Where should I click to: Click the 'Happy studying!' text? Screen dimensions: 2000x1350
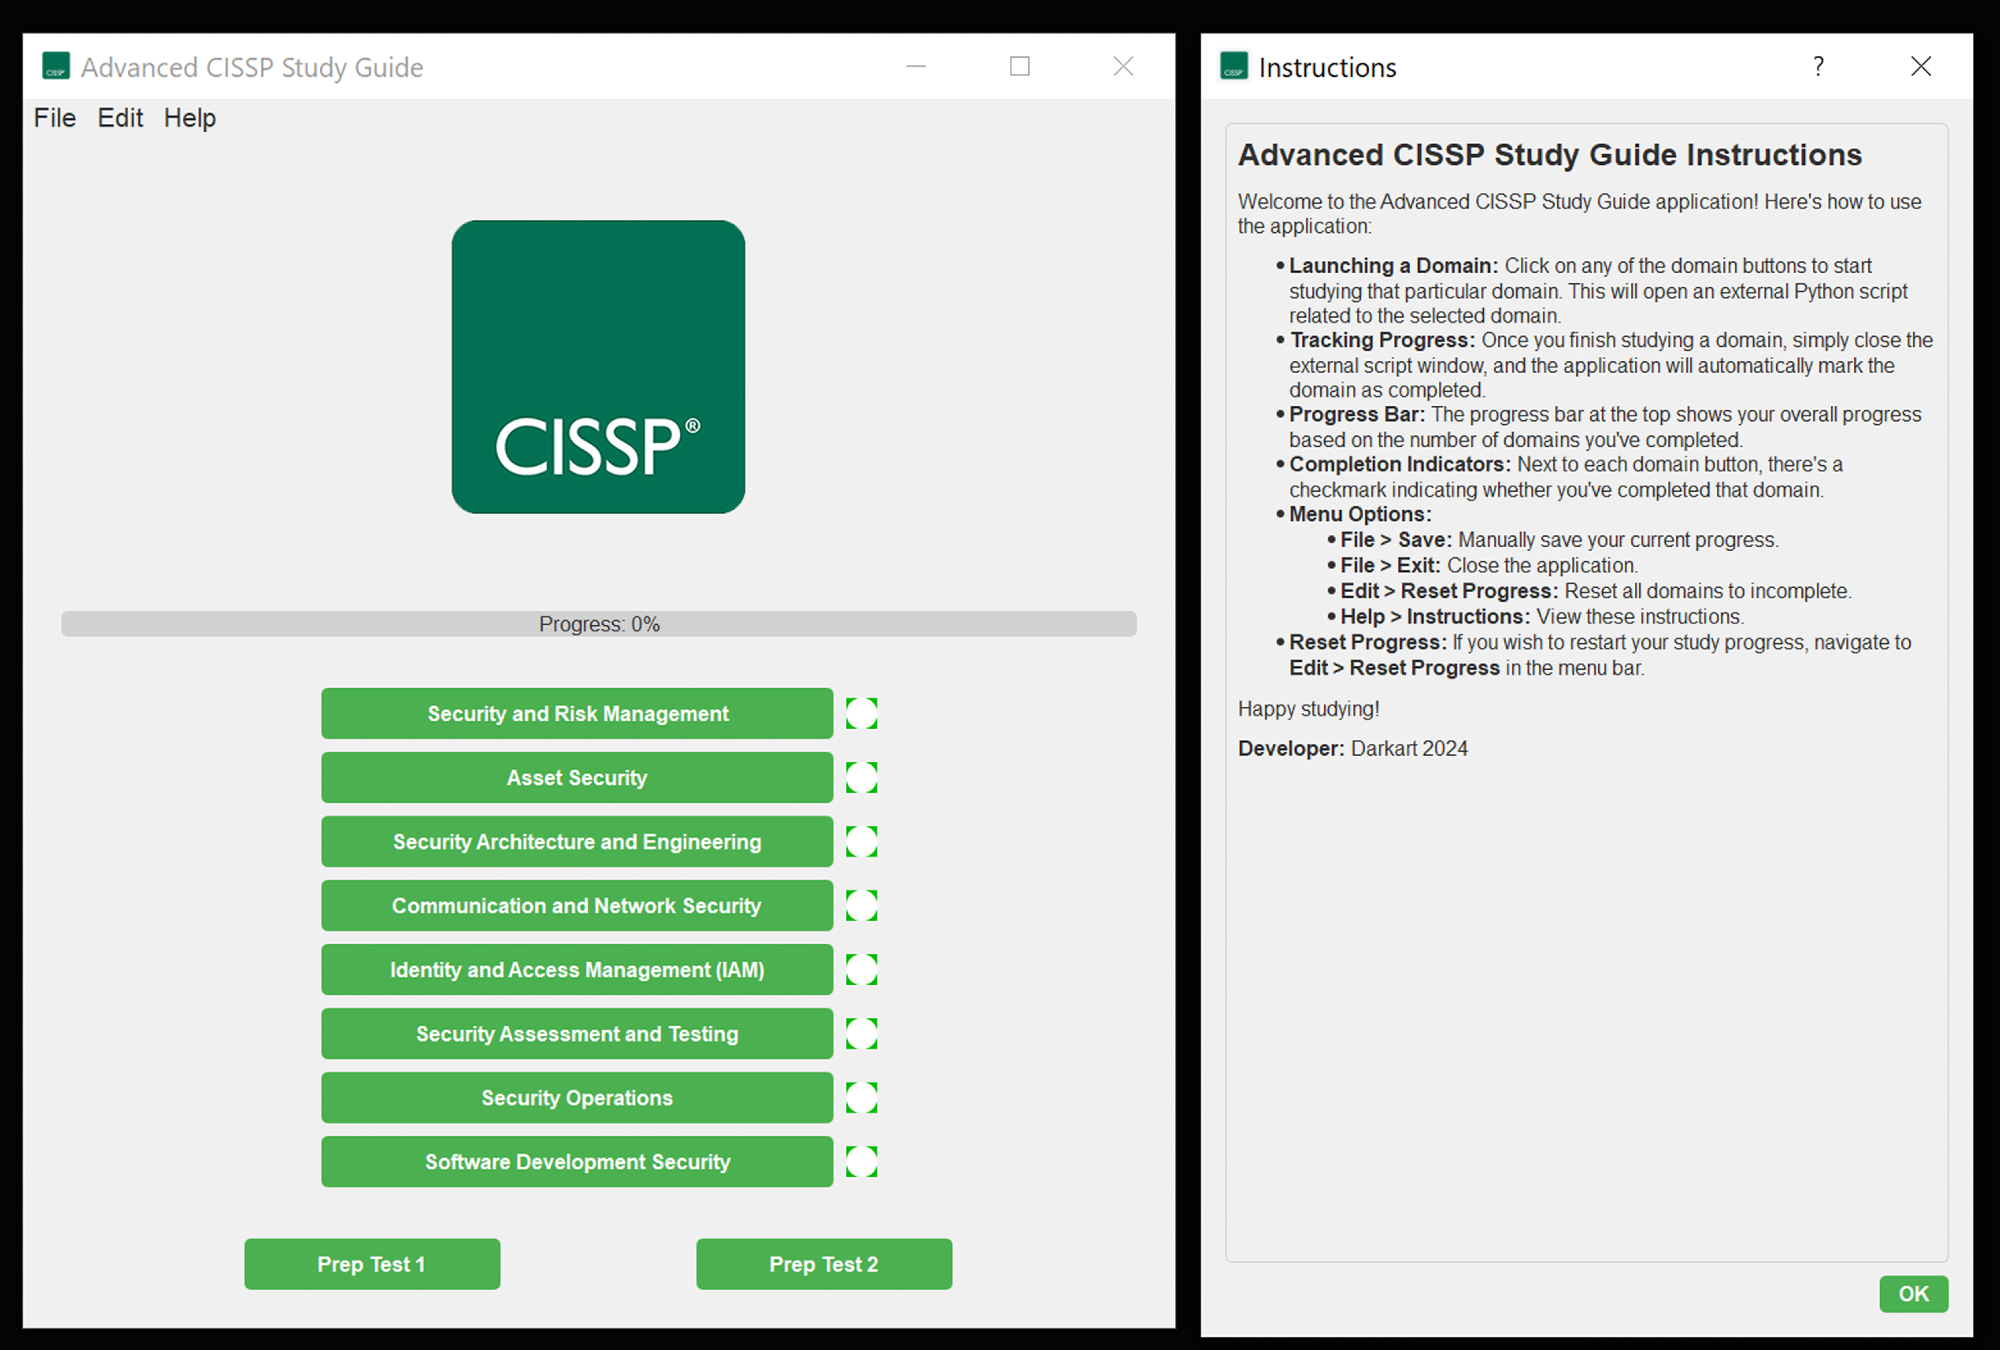[1308, 709]
